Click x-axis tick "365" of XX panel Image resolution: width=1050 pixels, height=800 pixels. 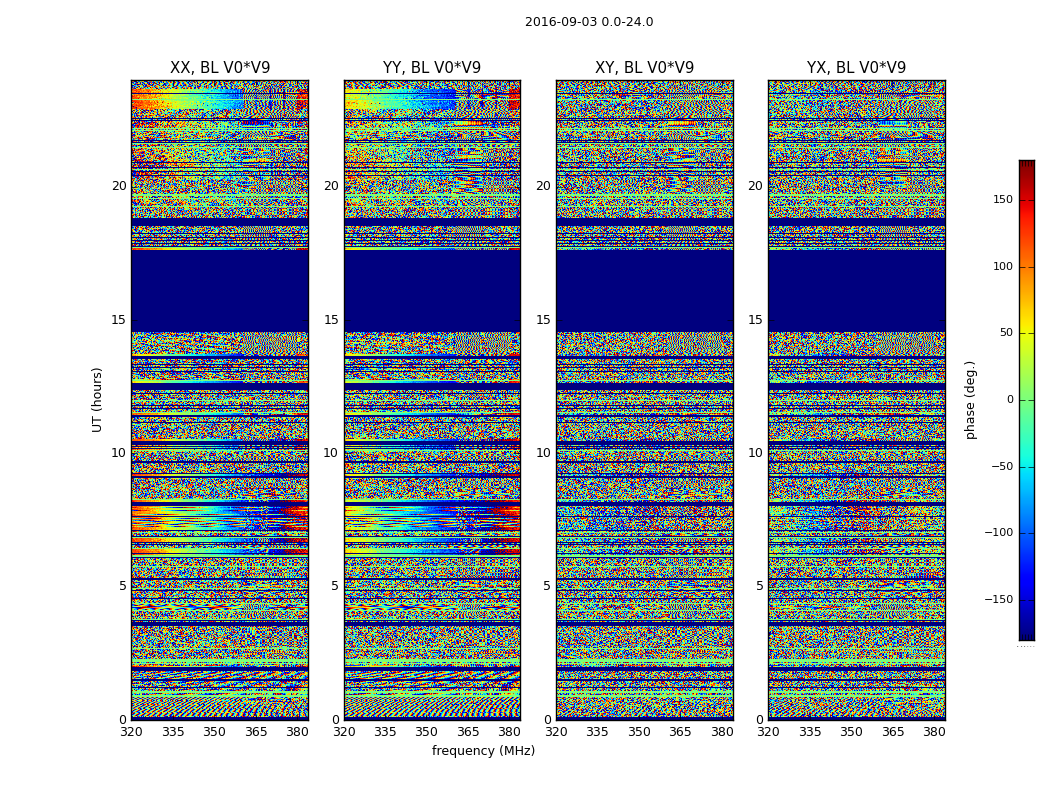(x=256, y=732)
